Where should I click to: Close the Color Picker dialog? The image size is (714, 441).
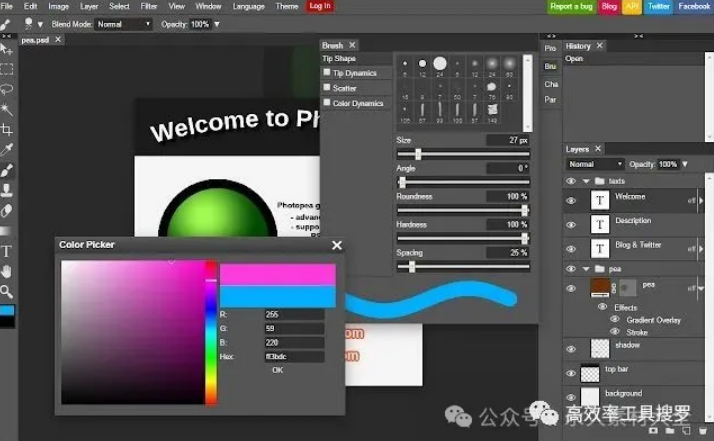point(337,246)
